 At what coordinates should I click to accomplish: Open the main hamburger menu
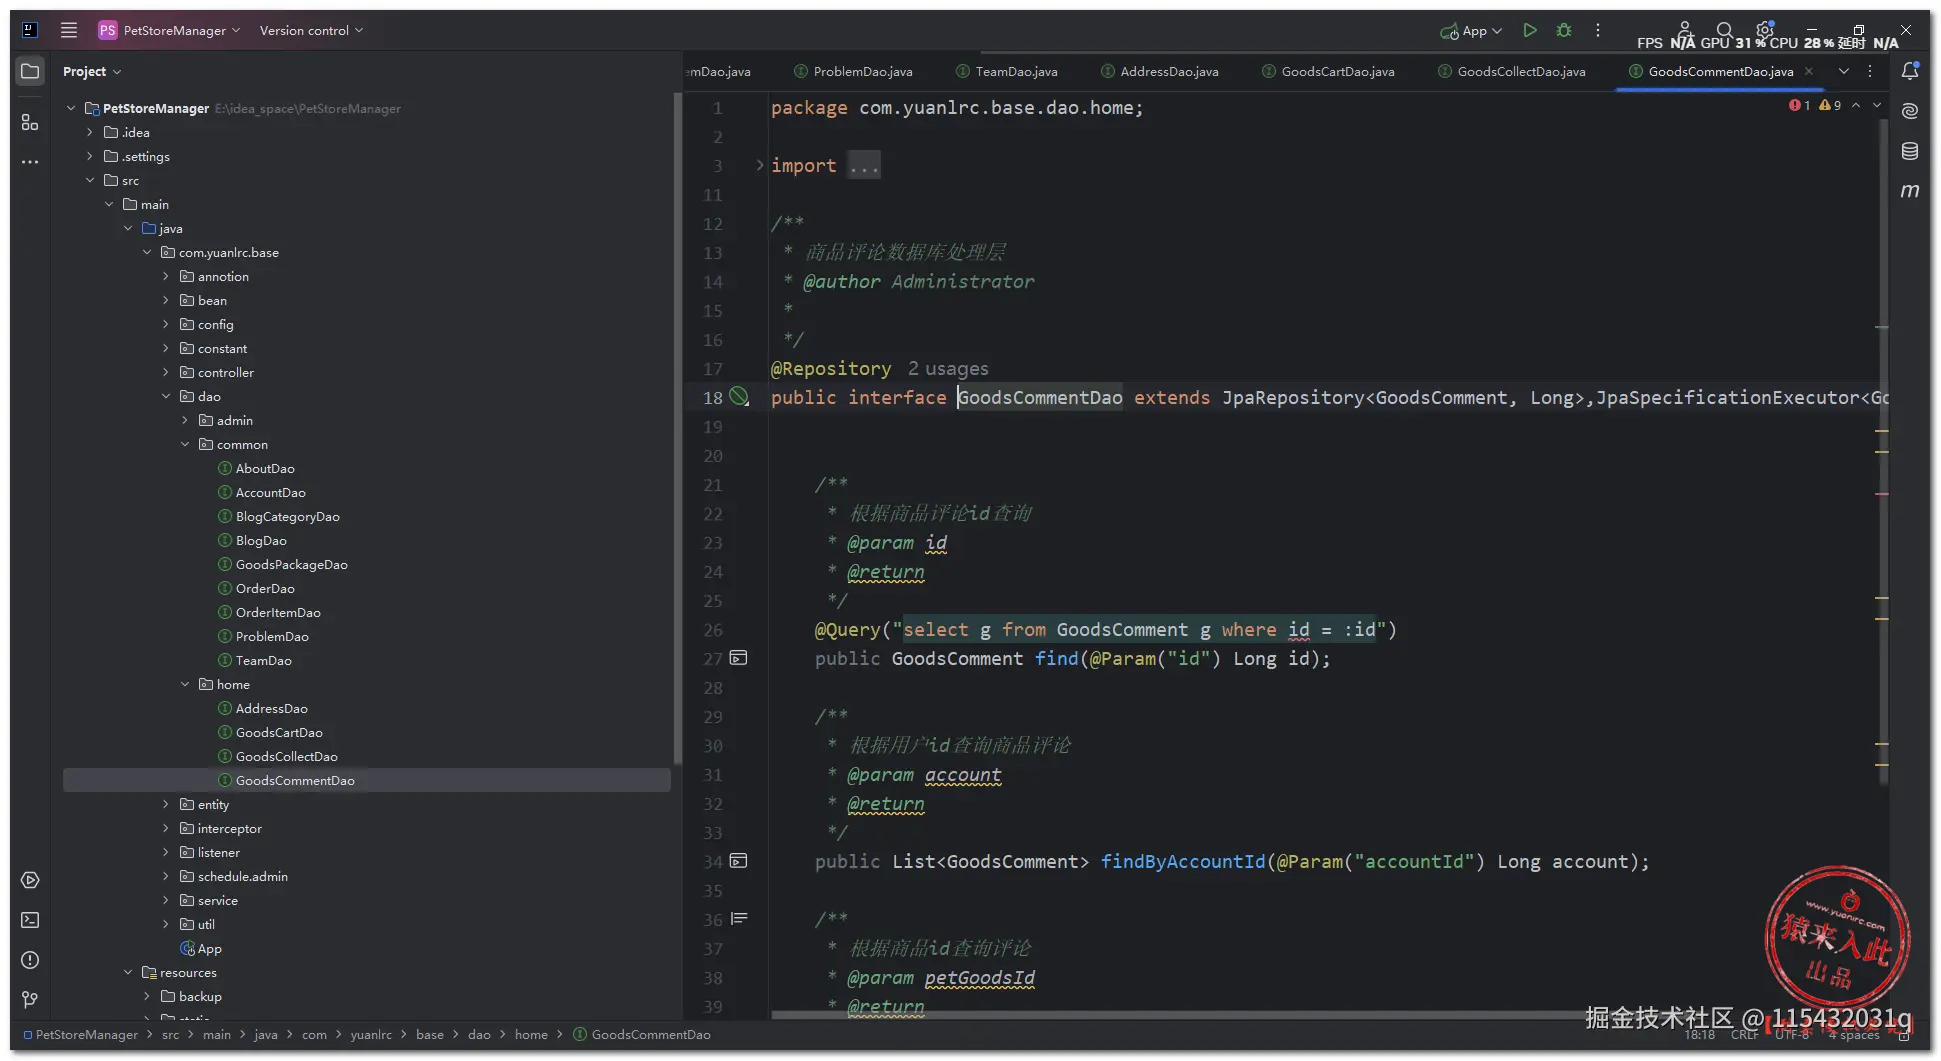(x=69, y=30)
